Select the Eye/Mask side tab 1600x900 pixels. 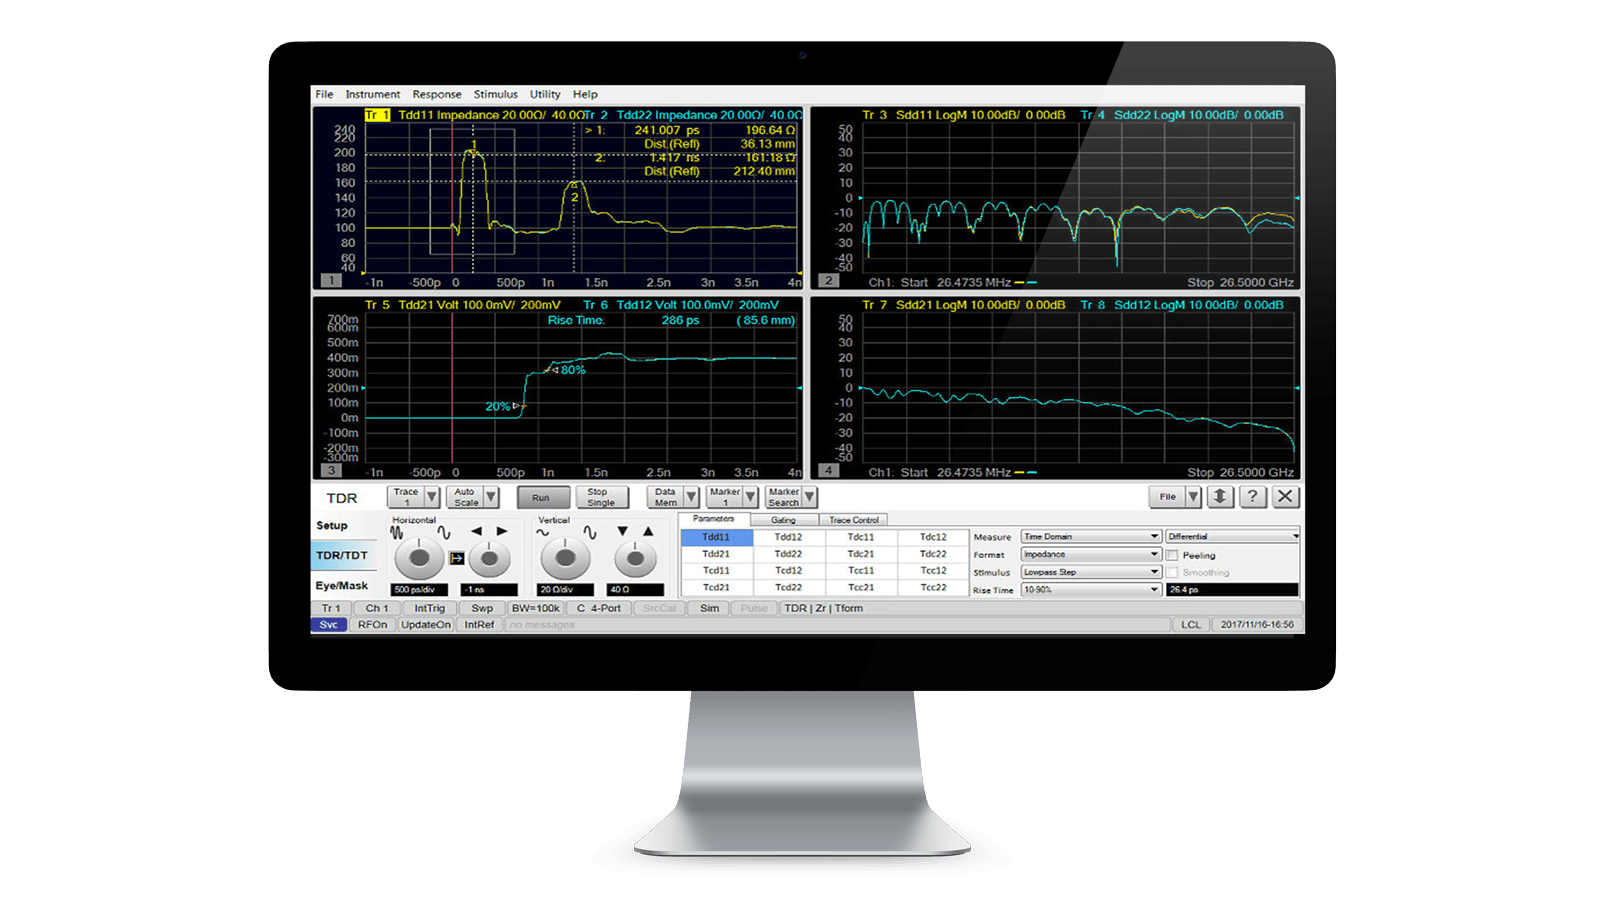342,586
